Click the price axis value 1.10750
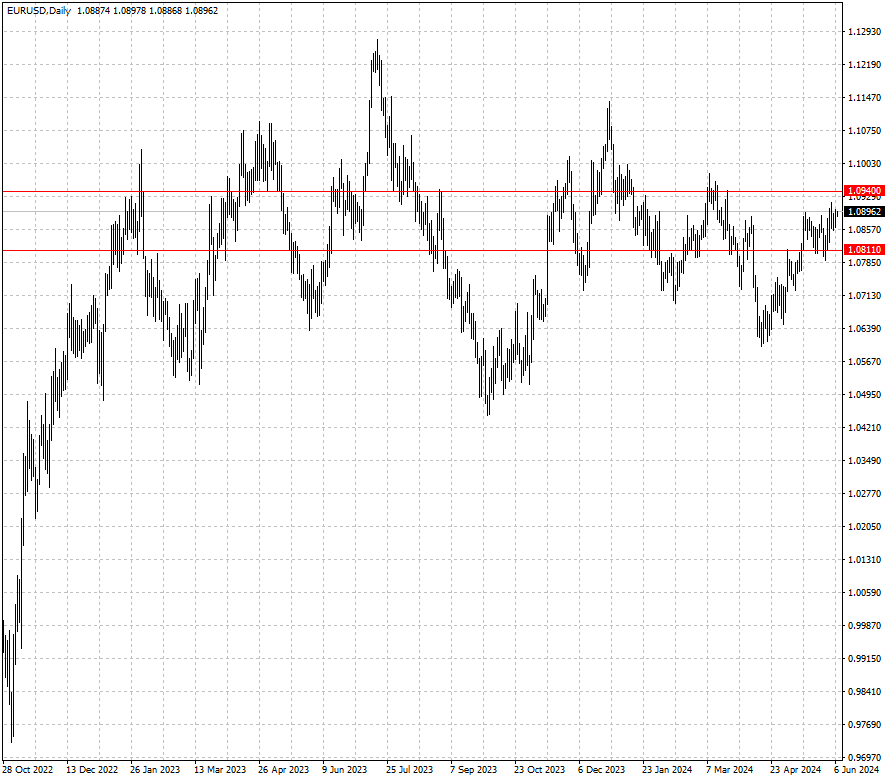 click(x=864, y=131)
